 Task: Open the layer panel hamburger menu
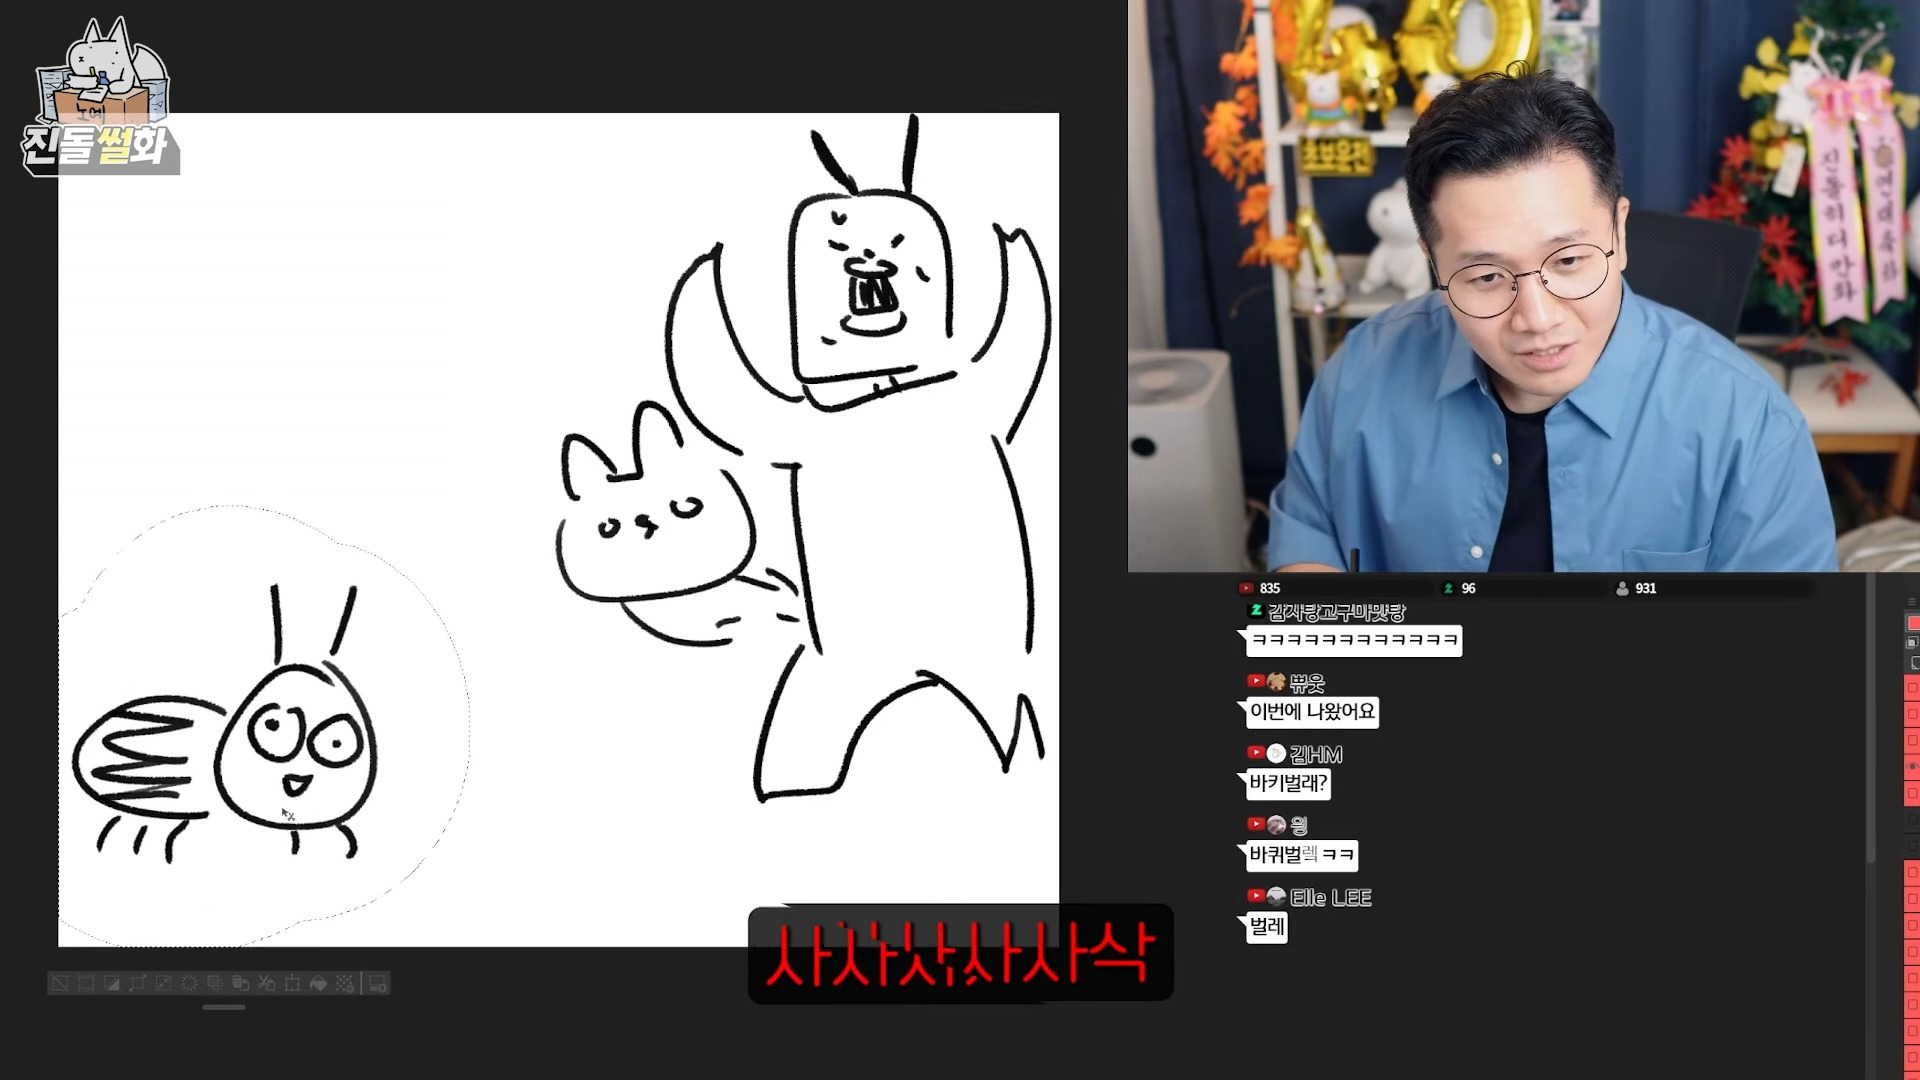[1912, 601]
